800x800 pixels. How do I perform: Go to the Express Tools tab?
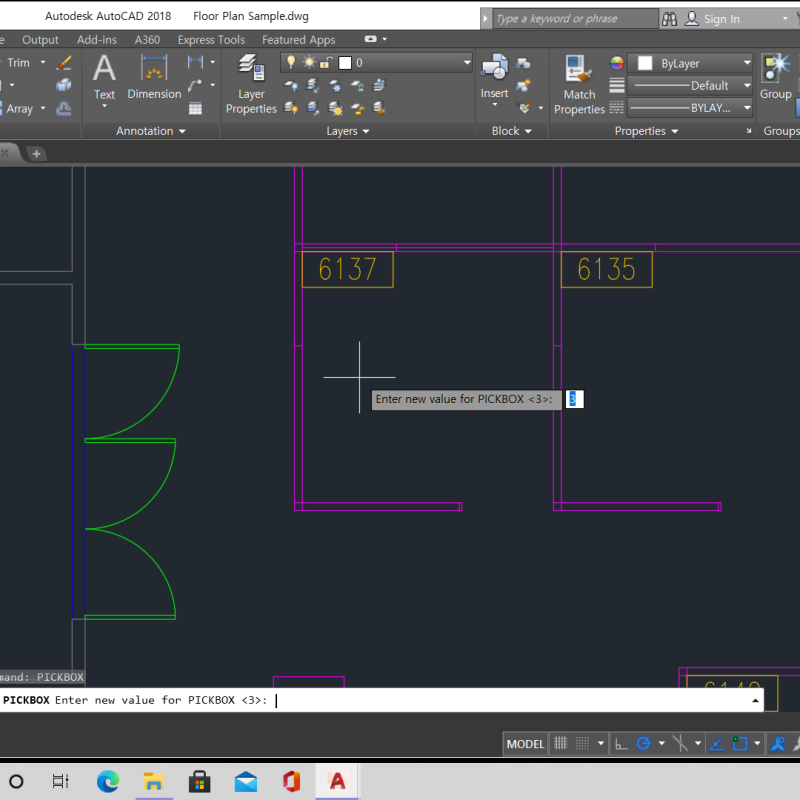(211, 40)
